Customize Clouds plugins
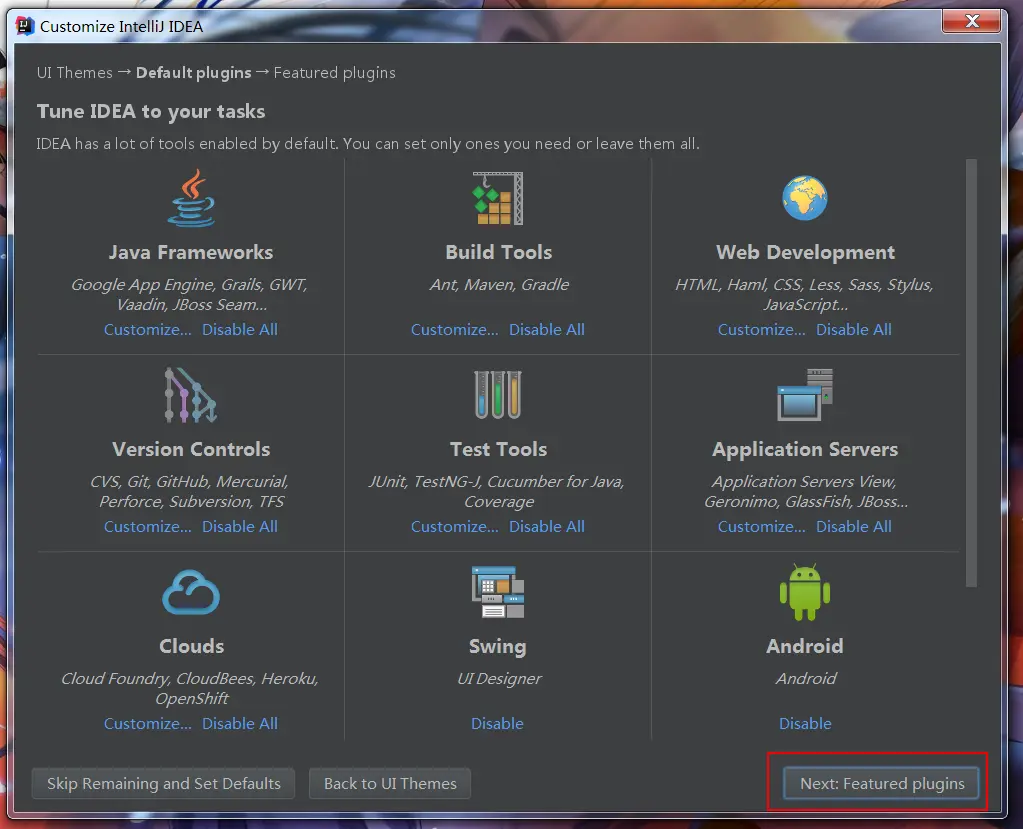 point(147,723)
